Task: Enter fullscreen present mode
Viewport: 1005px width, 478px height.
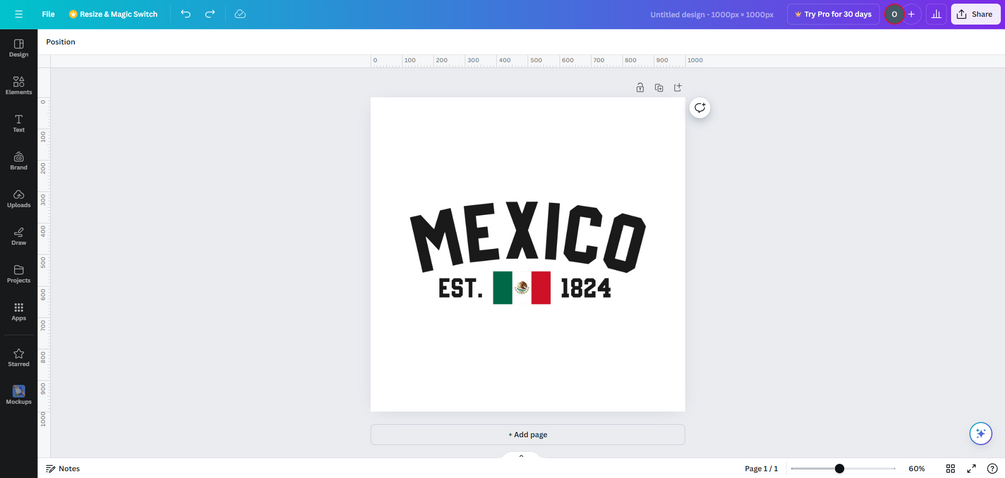Action: click(x=971, y=468)
